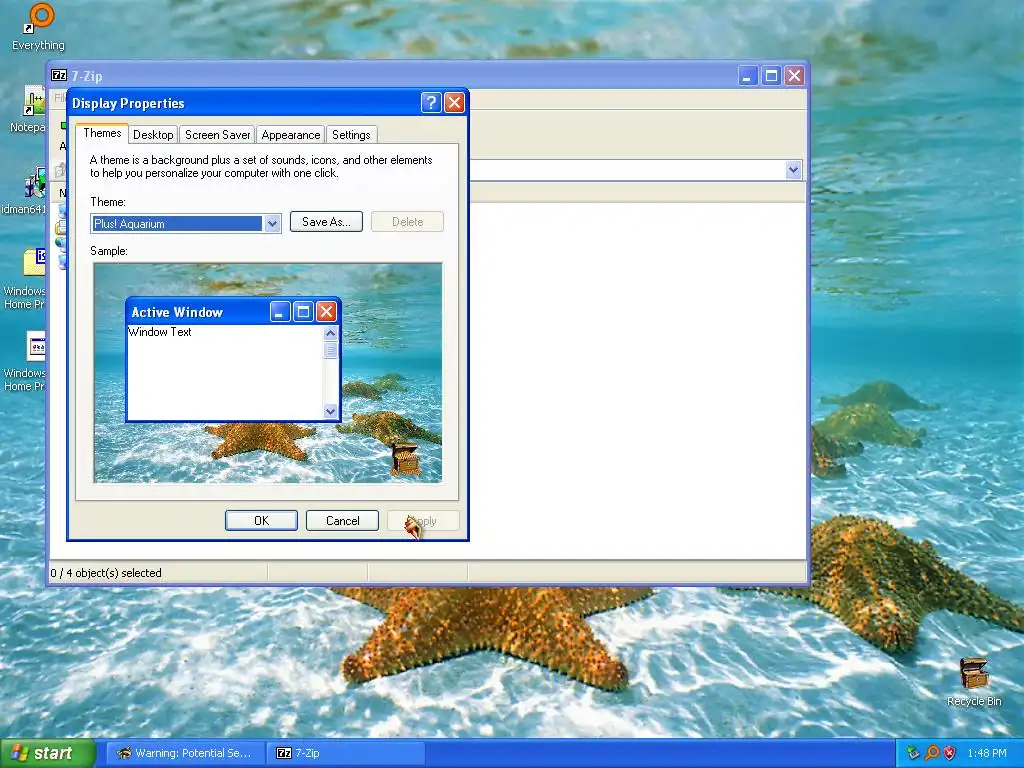Click the Display Properties help question-mark button
The width and height of the screenshot is (1024, 768).
click(431, 103)
